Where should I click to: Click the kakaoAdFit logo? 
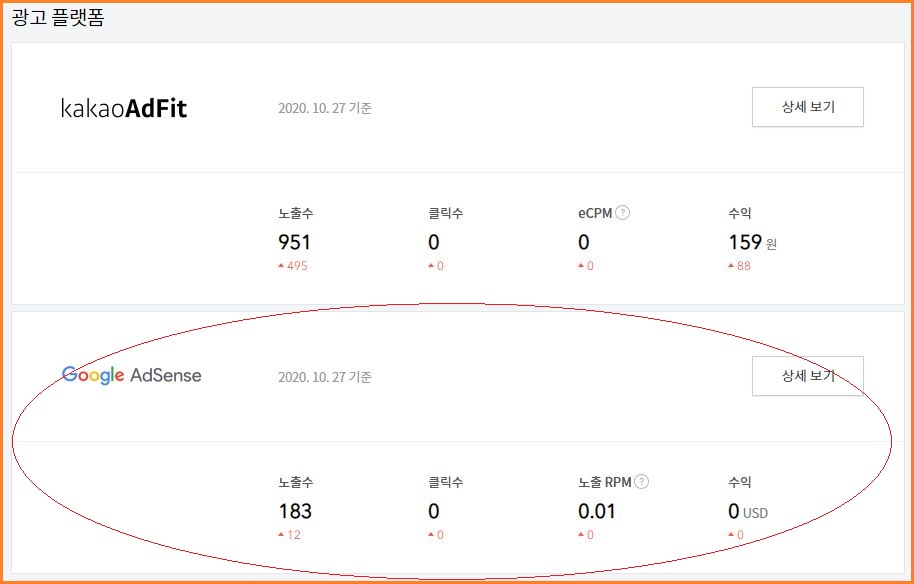[124, 108]
